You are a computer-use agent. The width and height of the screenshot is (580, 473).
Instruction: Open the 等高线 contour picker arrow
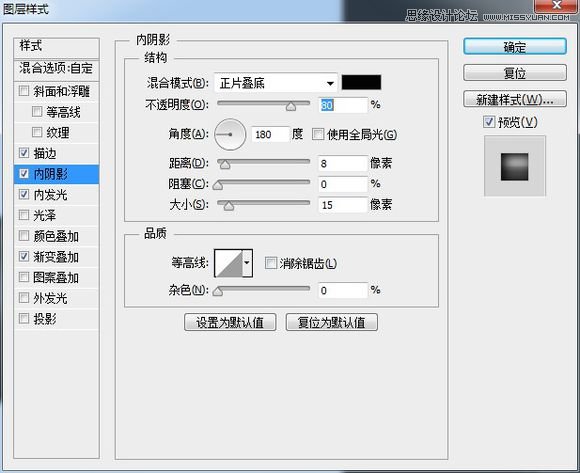pyautogui.click(x=247, y=263)
